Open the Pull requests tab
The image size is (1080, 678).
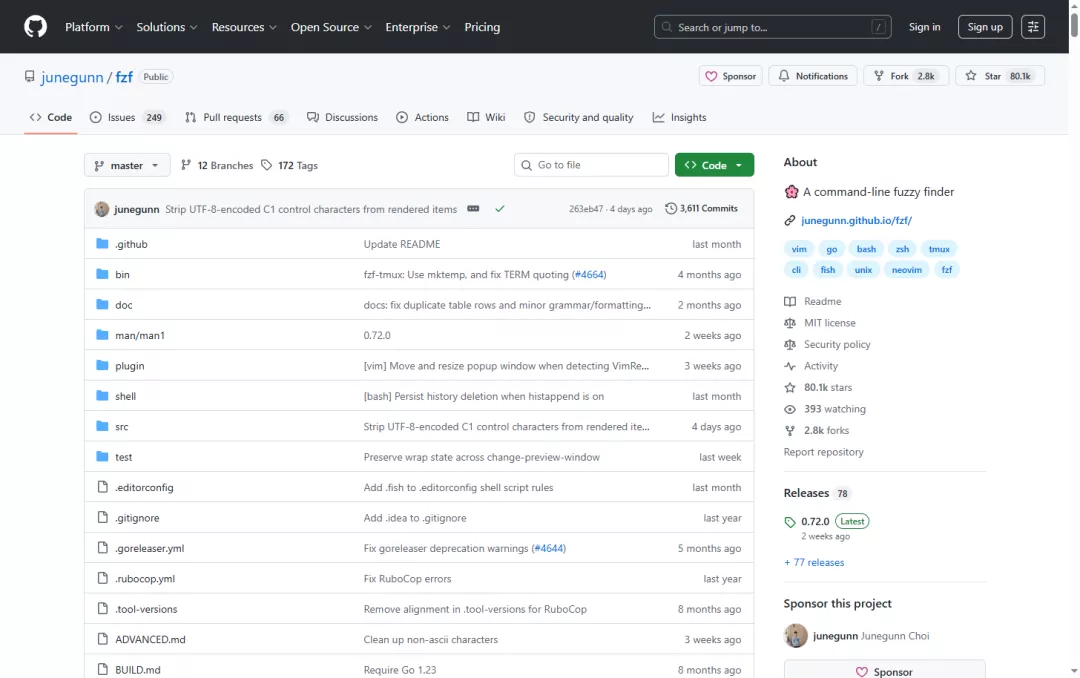236,117
